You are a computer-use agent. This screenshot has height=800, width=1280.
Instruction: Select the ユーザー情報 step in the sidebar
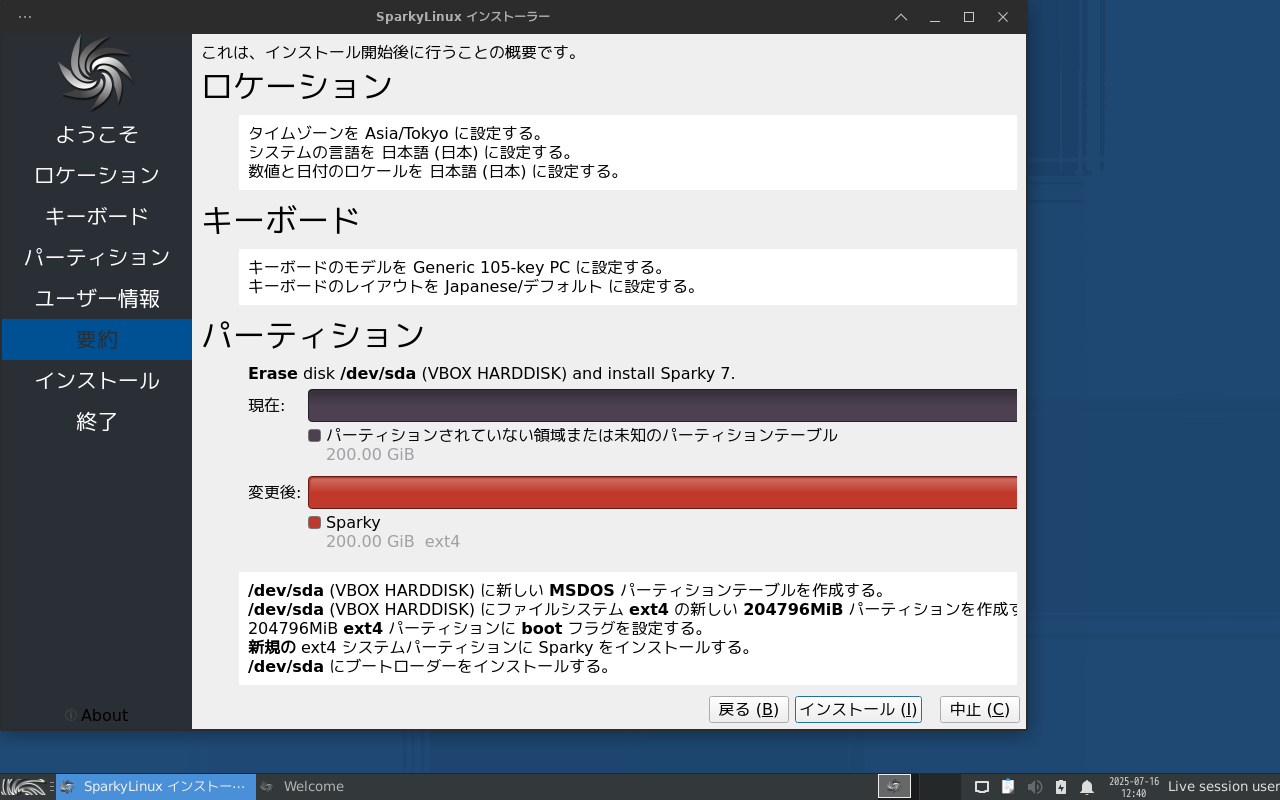tap(97, 298)
